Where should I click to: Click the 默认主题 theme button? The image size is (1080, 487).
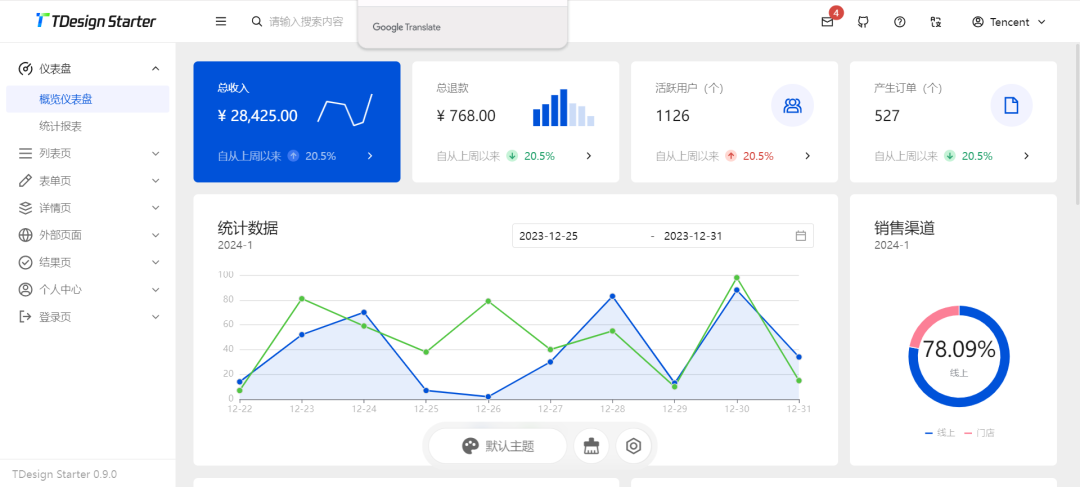coord(498,446)
